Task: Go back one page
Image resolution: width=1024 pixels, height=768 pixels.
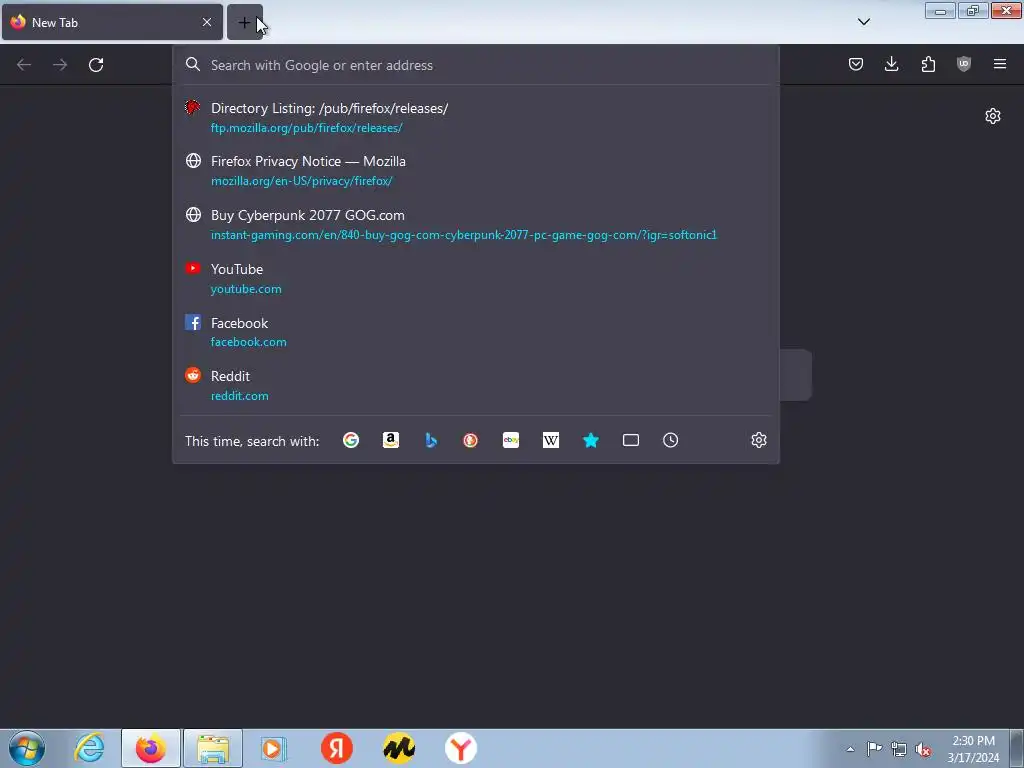Action: [x=24, y=65]
